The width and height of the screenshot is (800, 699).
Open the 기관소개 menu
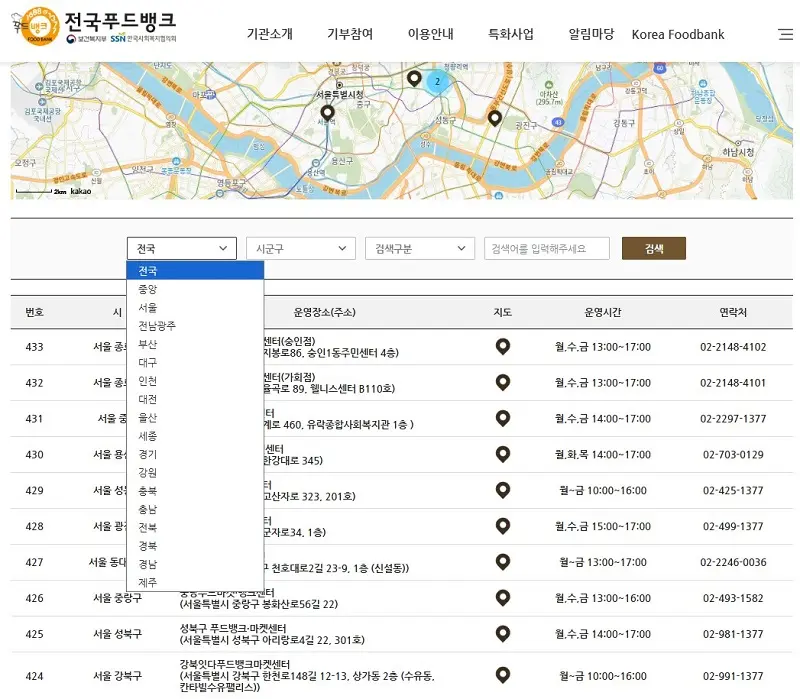click(270, 34)
